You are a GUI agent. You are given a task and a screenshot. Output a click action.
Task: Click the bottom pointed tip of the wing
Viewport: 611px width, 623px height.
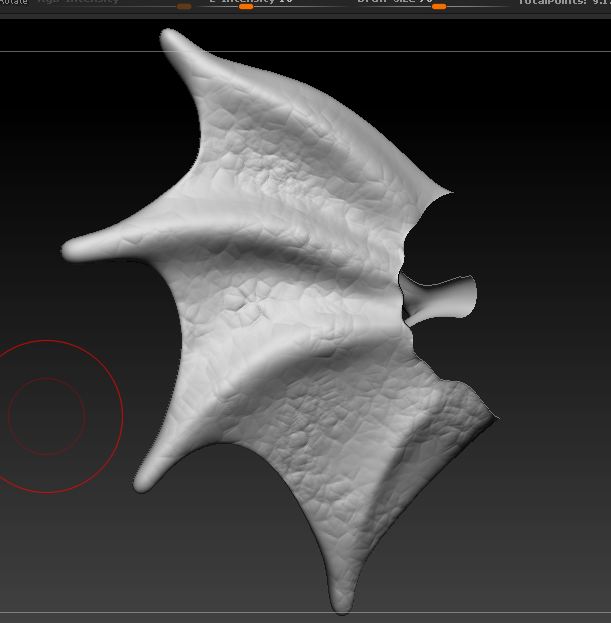[342, 602]
